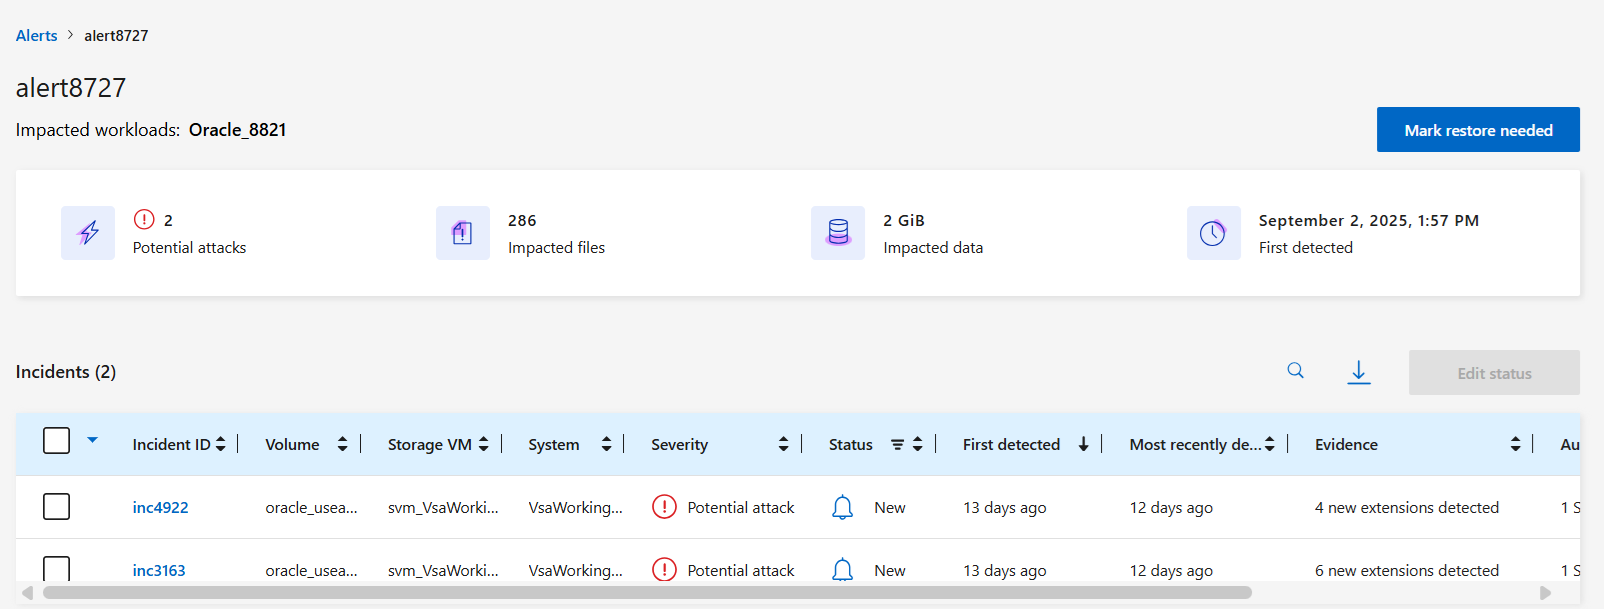
Task: Click the Impacted files icon
Action: 462,233
